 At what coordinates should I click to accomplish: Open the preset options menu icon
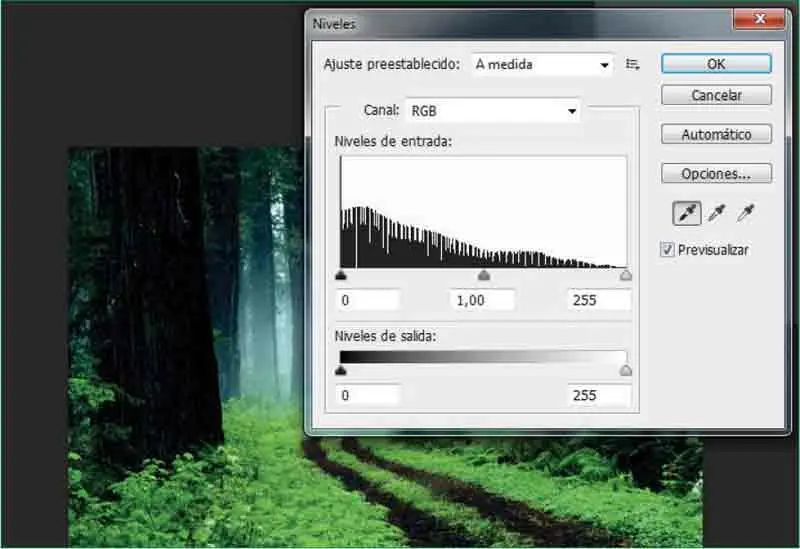pyautogui.click(x=632, y=64)
